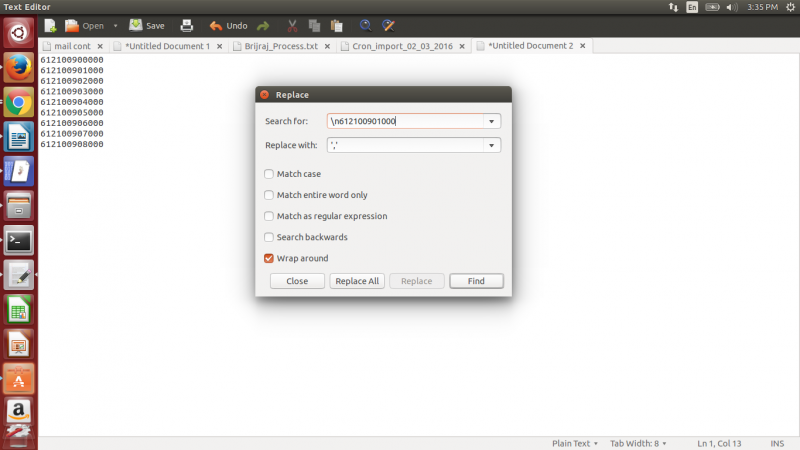Open the Terminal from the dock
The height and width of the screenshot is (450, 800).
point(19,240)
